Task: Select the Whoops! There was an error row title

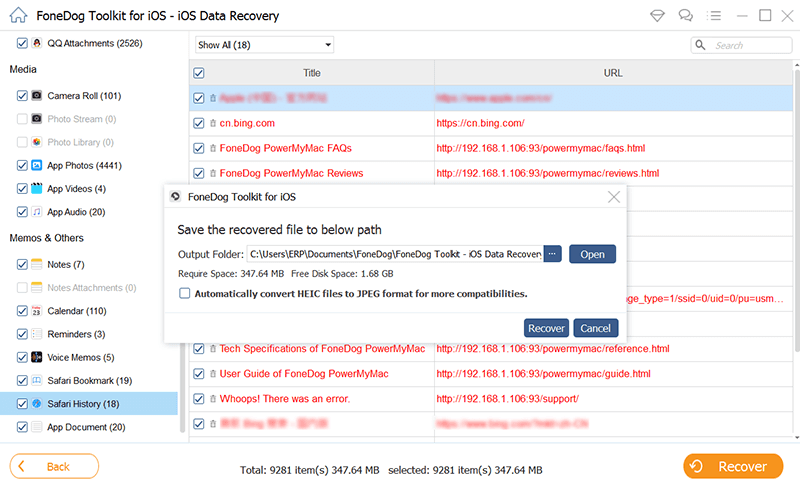Action: [285, 399]
